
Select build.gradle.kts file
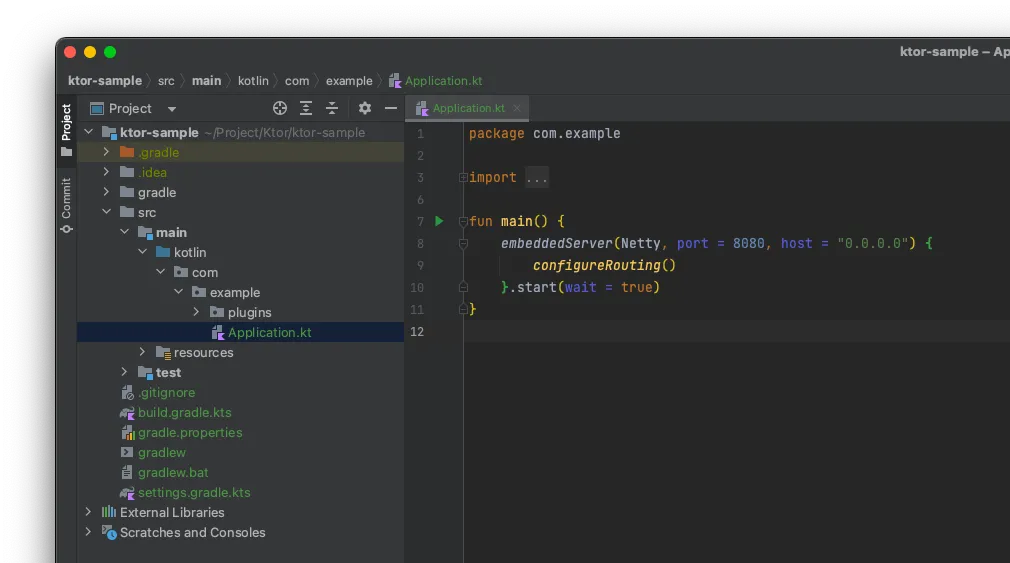coord(184,412)
